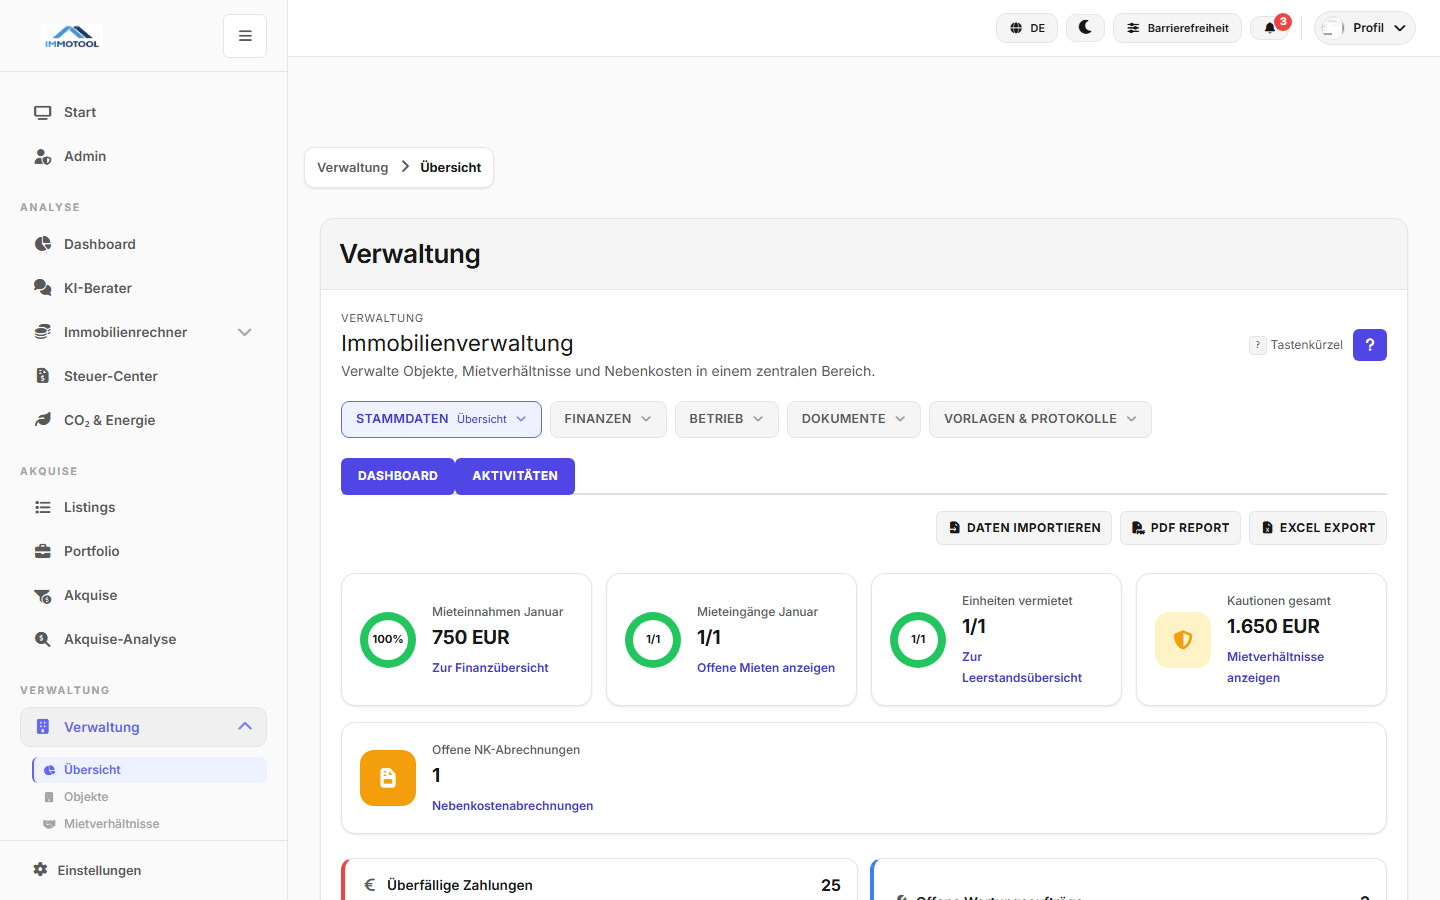
Task: Expand the Immobilienrechner submenu
Action: click(x=245, y=331)
